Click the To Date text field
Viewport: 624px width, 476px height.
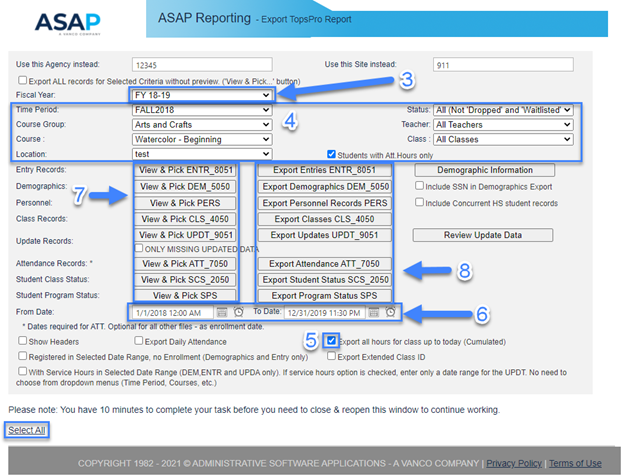coord(325,313)
